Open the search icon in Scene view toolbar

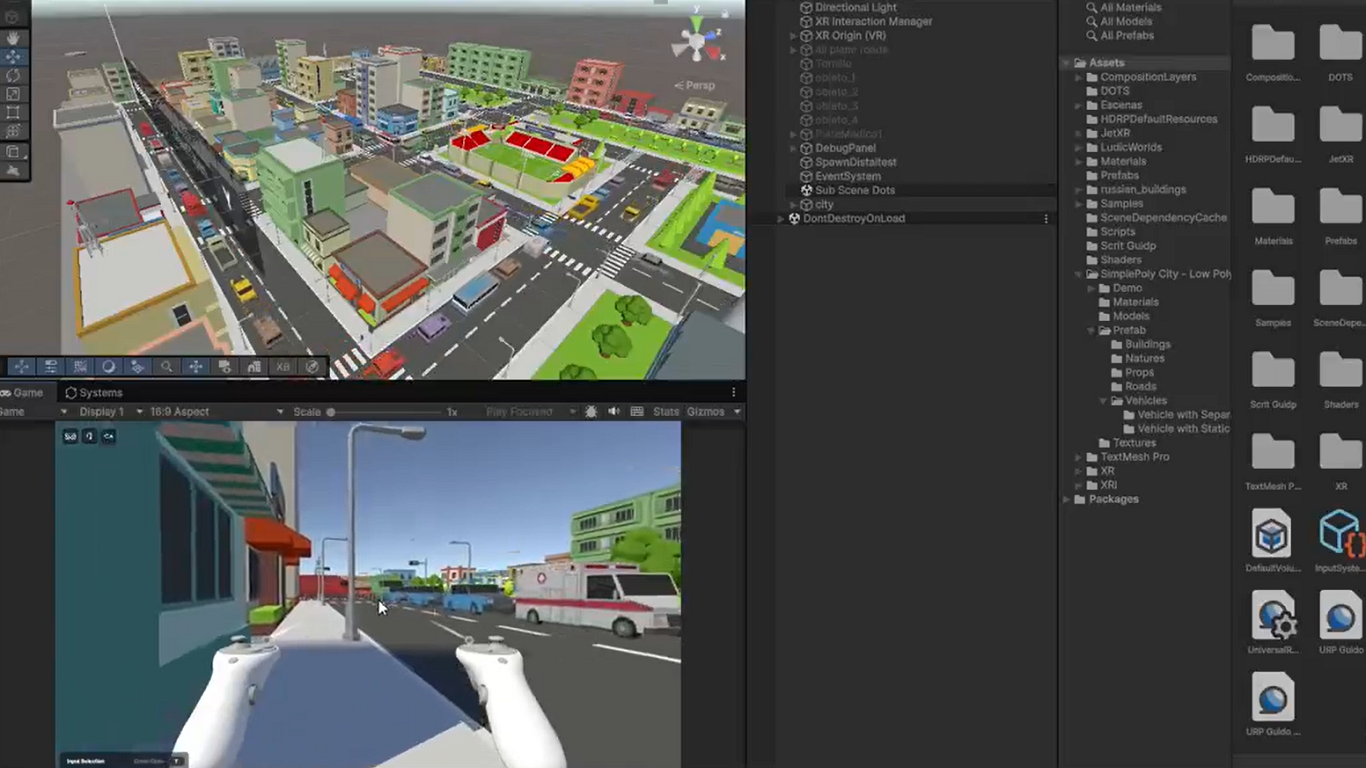167,367
